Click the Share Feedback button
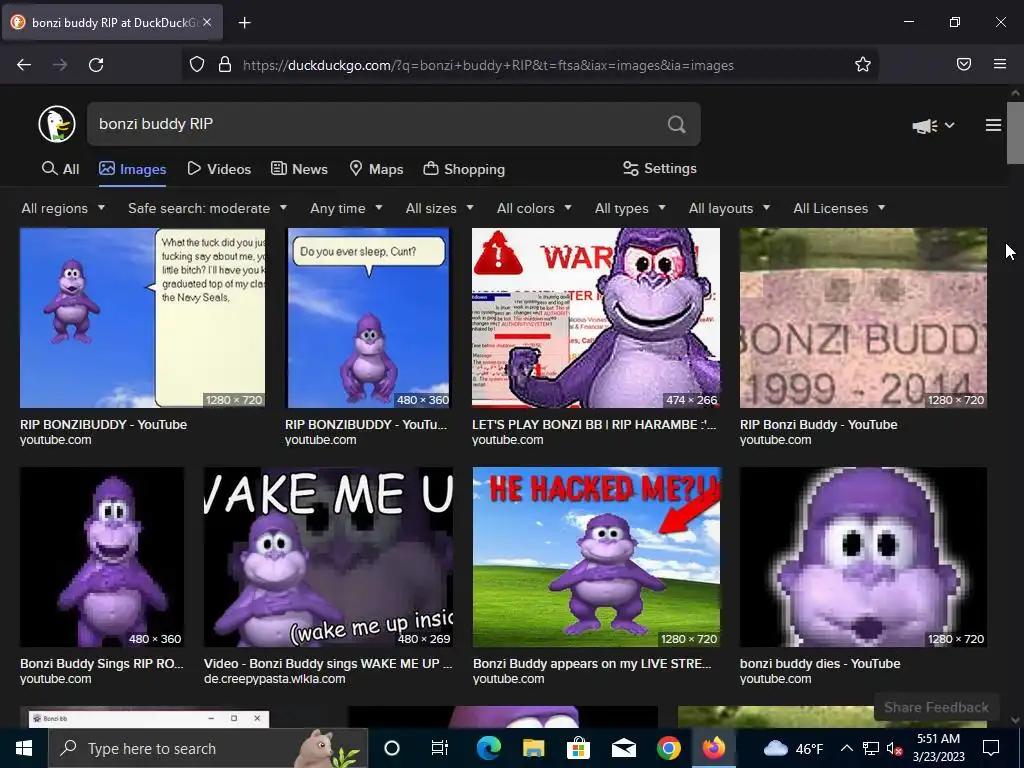The image size is (1024, 768). coord(936,707)
